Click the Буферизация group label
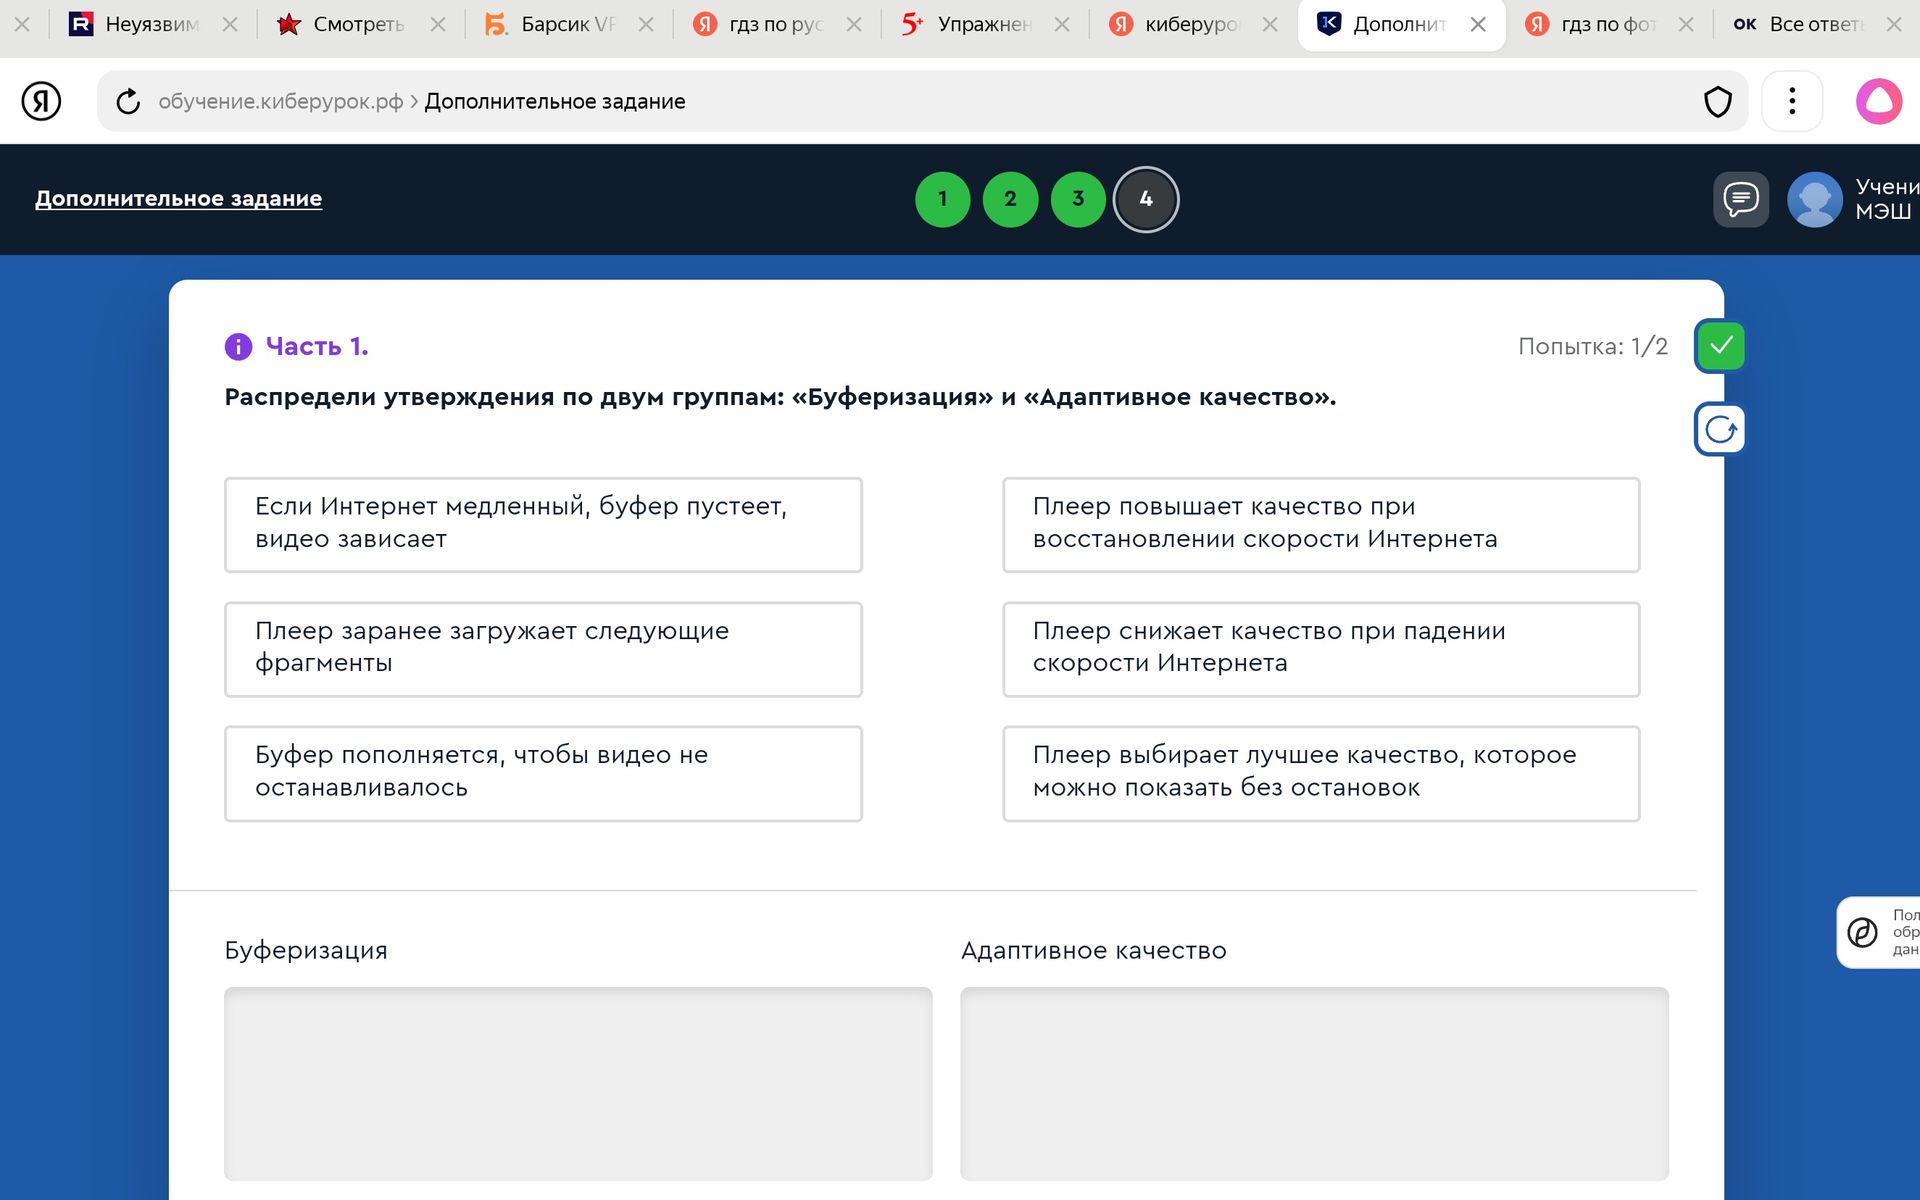The width and height of the screenshot is (1920, 1200). [x=306, y=951]
